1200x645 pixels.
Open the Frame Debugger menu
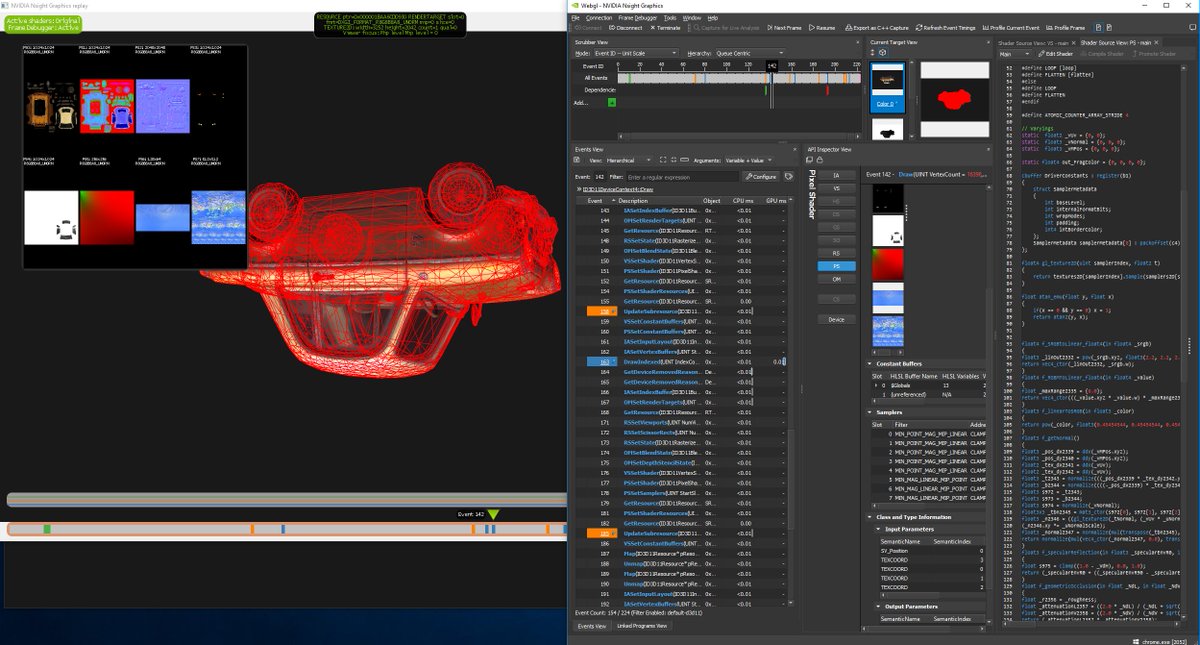[x=639, y=18]
